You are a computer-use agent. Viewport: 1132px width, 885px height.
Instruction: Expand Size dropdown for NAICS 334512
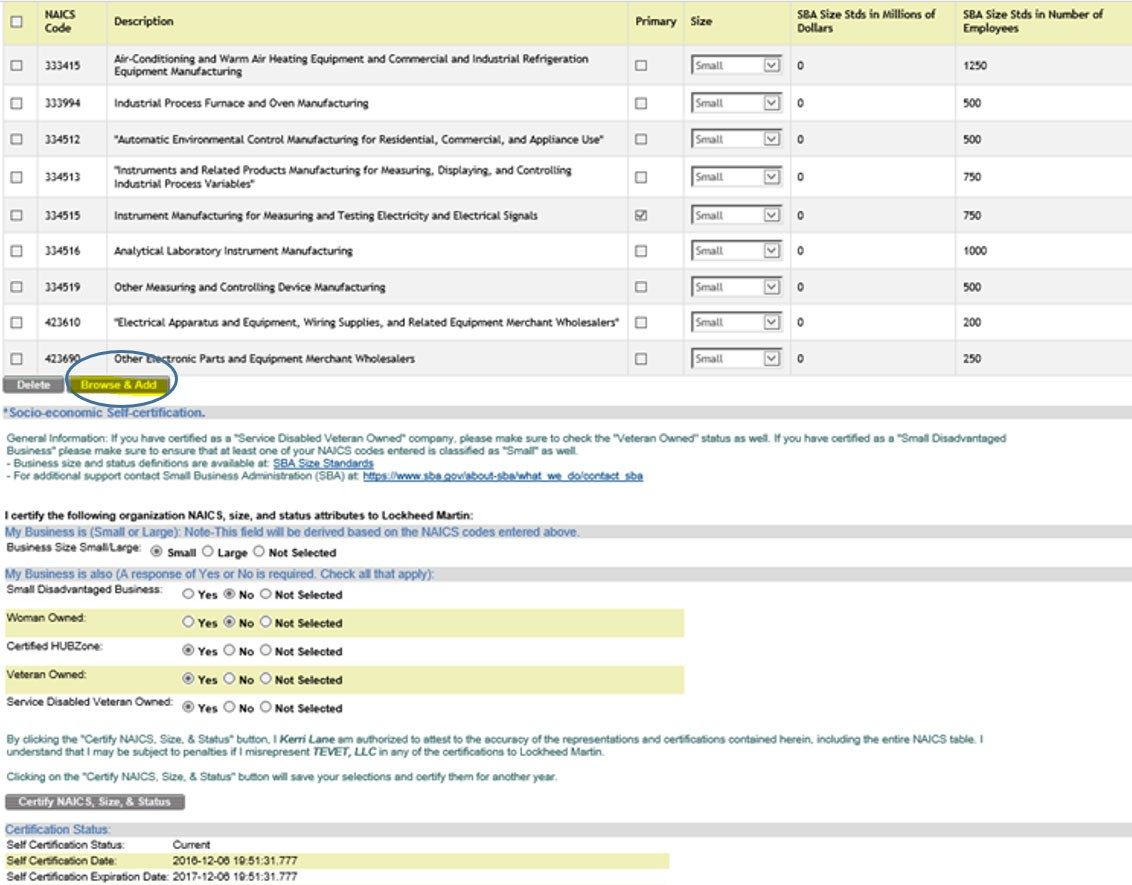click(770, 139)
